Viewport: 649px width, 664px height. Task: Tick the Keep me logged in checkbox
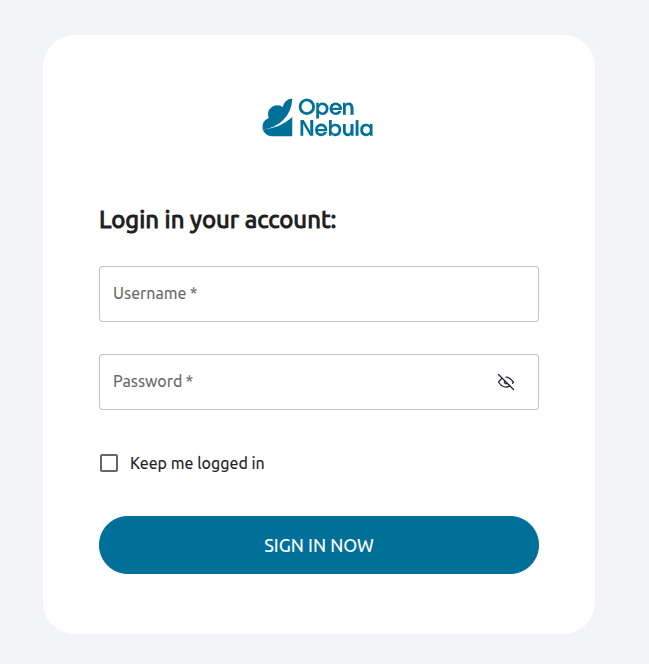point(109,463)
